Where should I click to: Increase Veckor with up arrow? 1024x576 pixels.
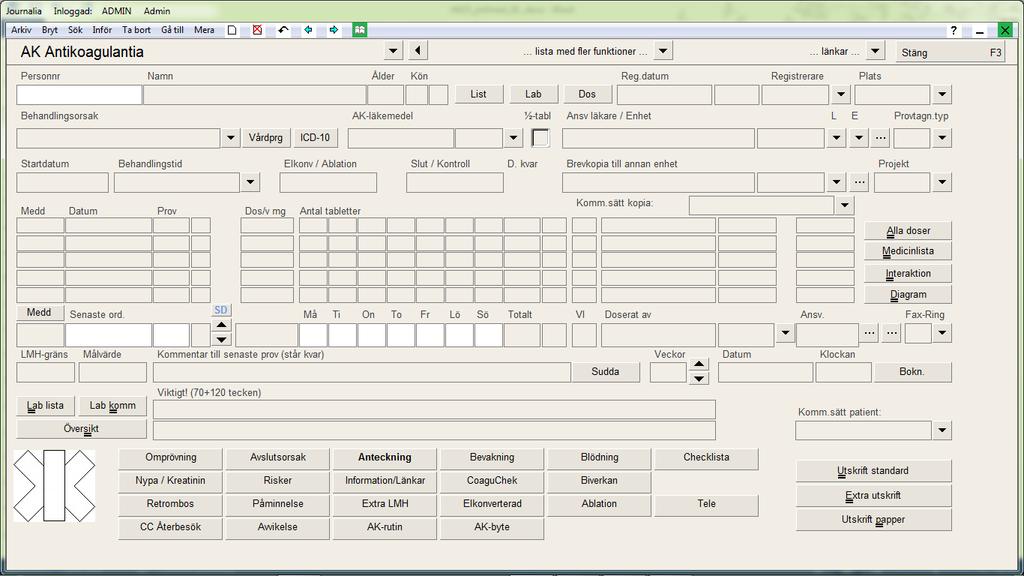(x=699, y=364)
